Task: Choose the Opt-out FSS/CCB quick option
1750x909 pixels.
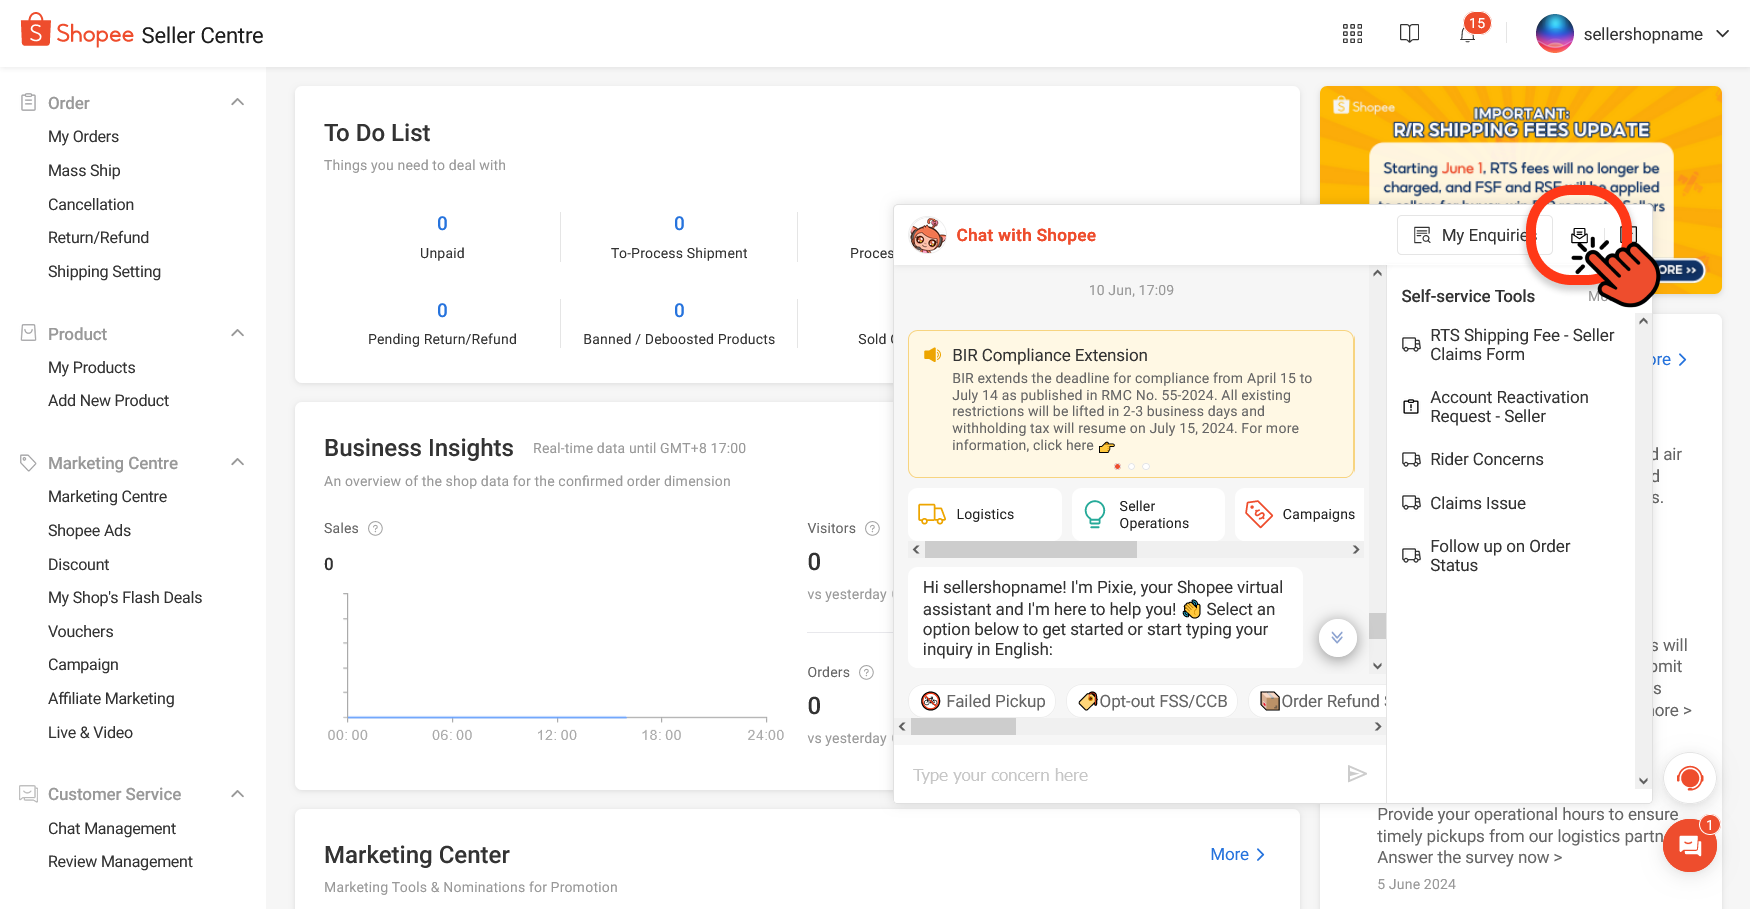Action: click(x=1153, y=701)
